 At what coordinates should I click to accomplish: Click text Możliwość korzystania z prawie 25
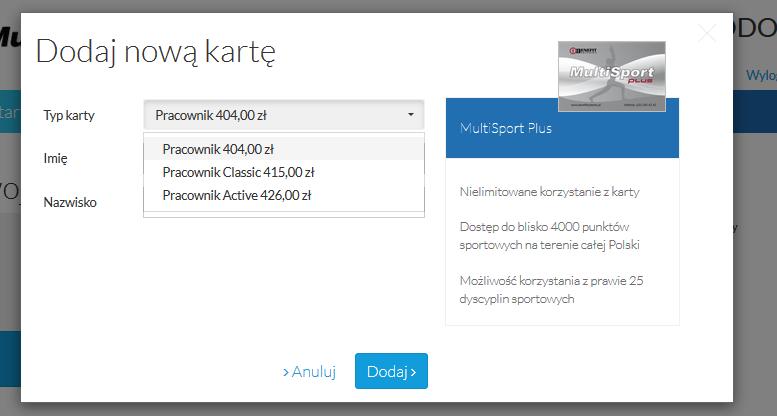point(551,281)
